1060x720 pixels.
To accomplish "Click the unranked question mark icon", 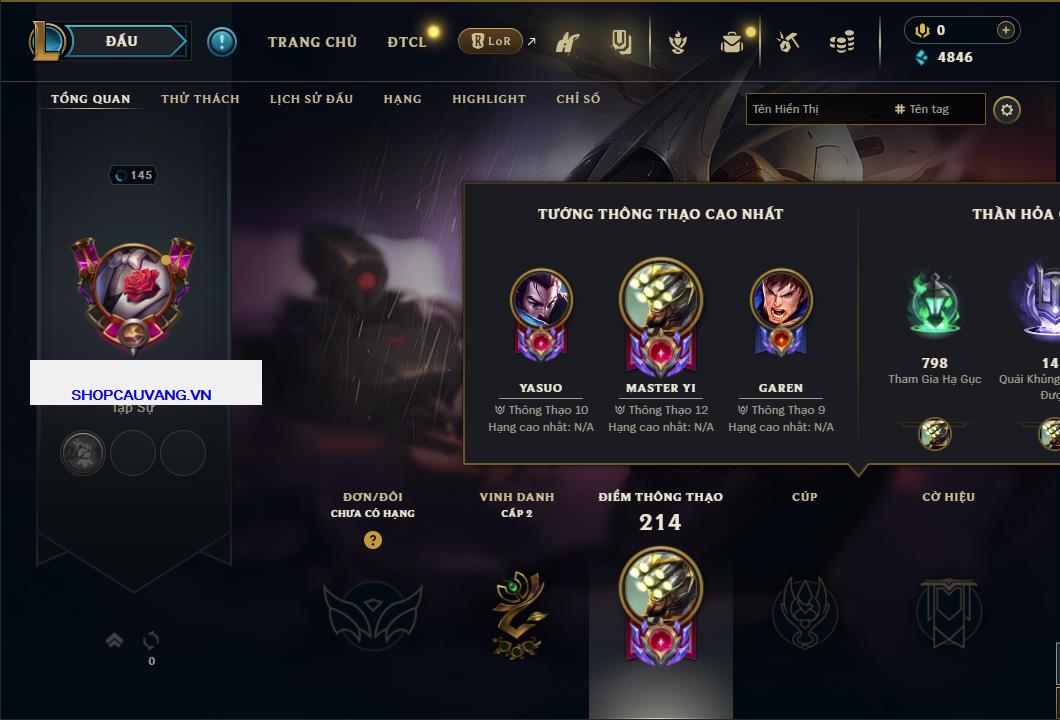I will tap(372, 539).
